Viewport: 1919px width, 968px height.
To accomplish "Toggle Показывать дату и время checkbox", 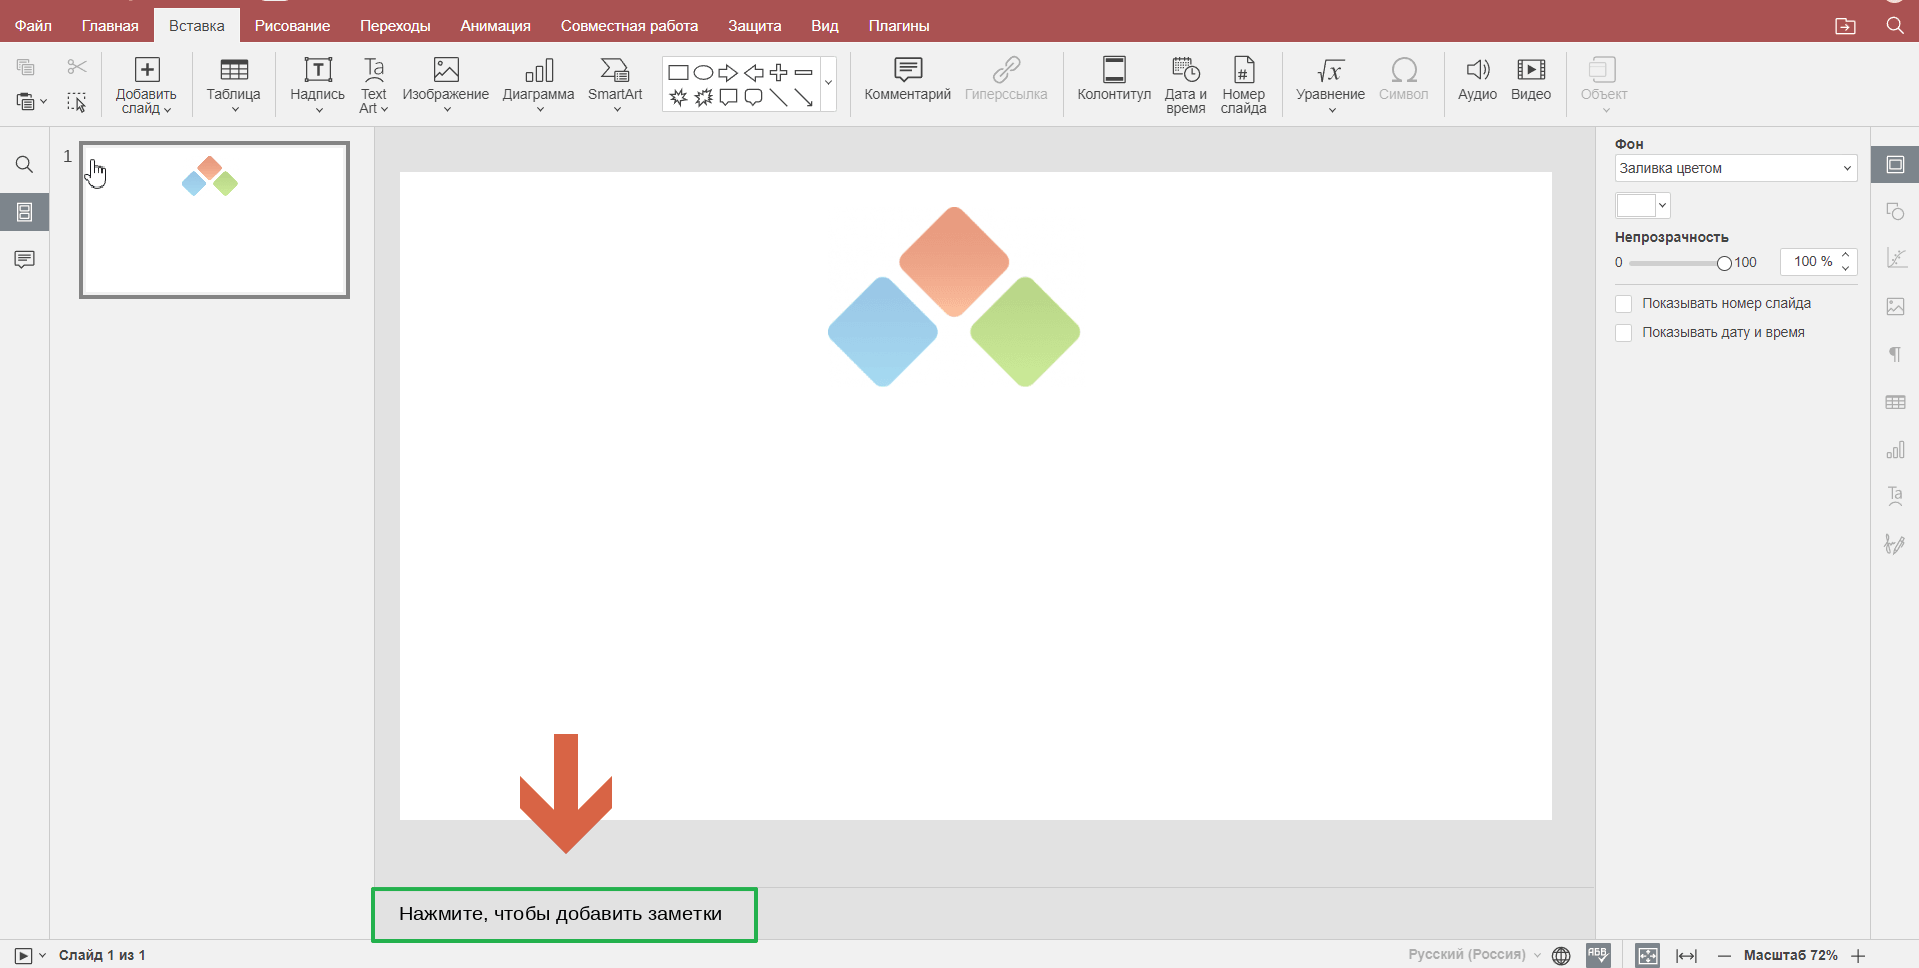I will tap(1623, 333).
